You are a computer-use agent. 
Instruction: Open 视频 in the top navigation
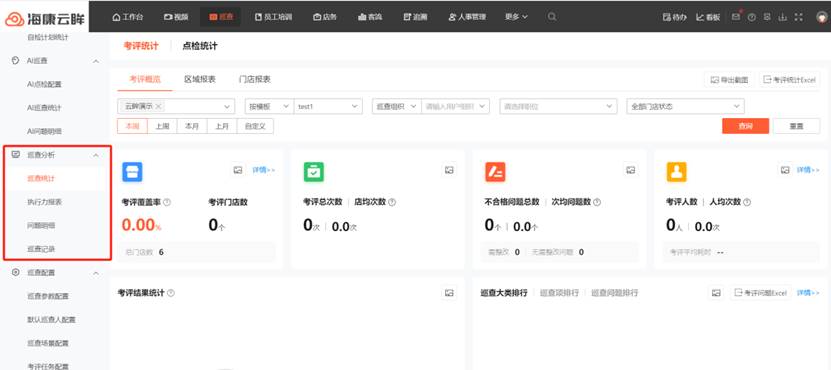[x=176, y=17]
